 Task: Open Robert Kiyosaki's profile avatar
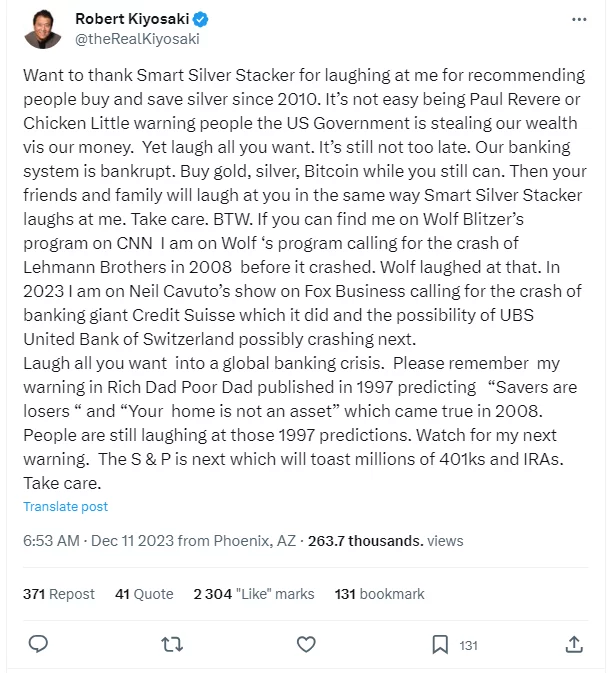[x=41, y=28]
